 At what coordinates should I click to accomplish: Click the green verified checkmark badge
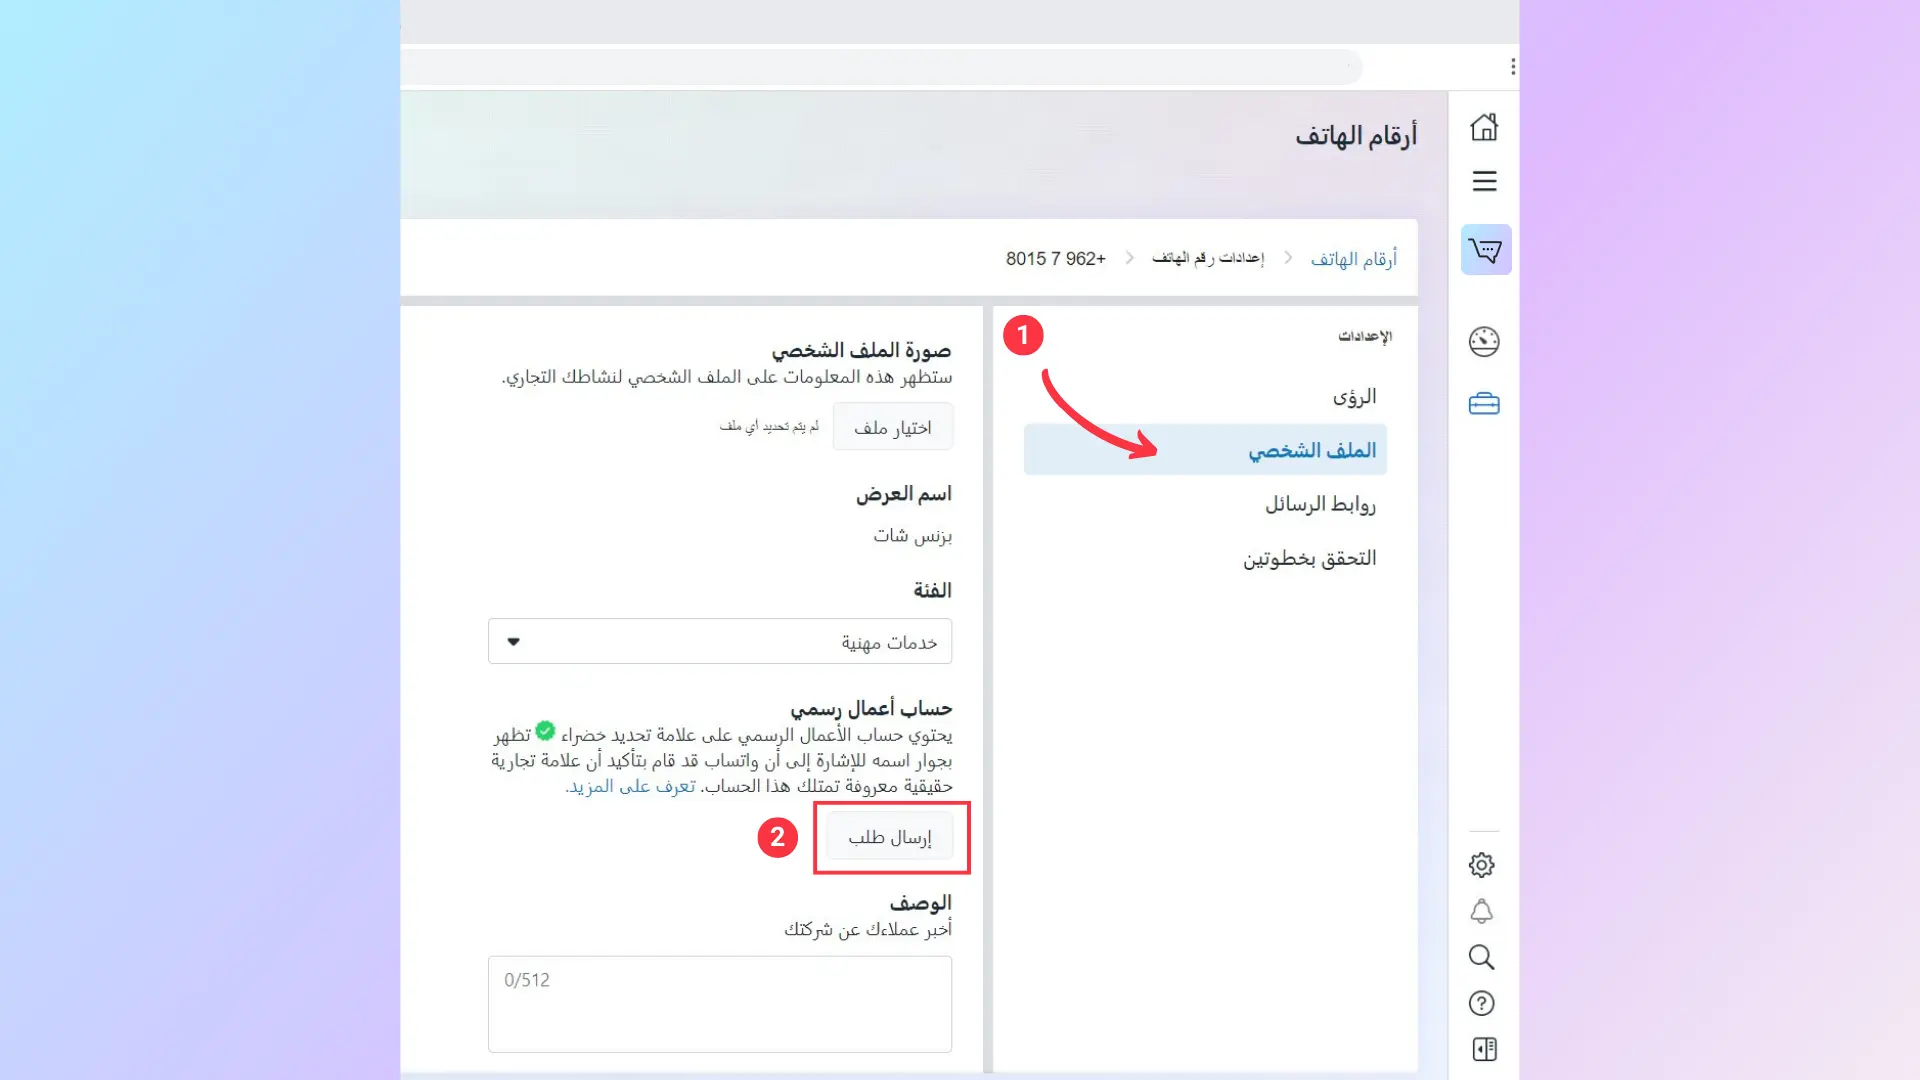click(545, 731)
